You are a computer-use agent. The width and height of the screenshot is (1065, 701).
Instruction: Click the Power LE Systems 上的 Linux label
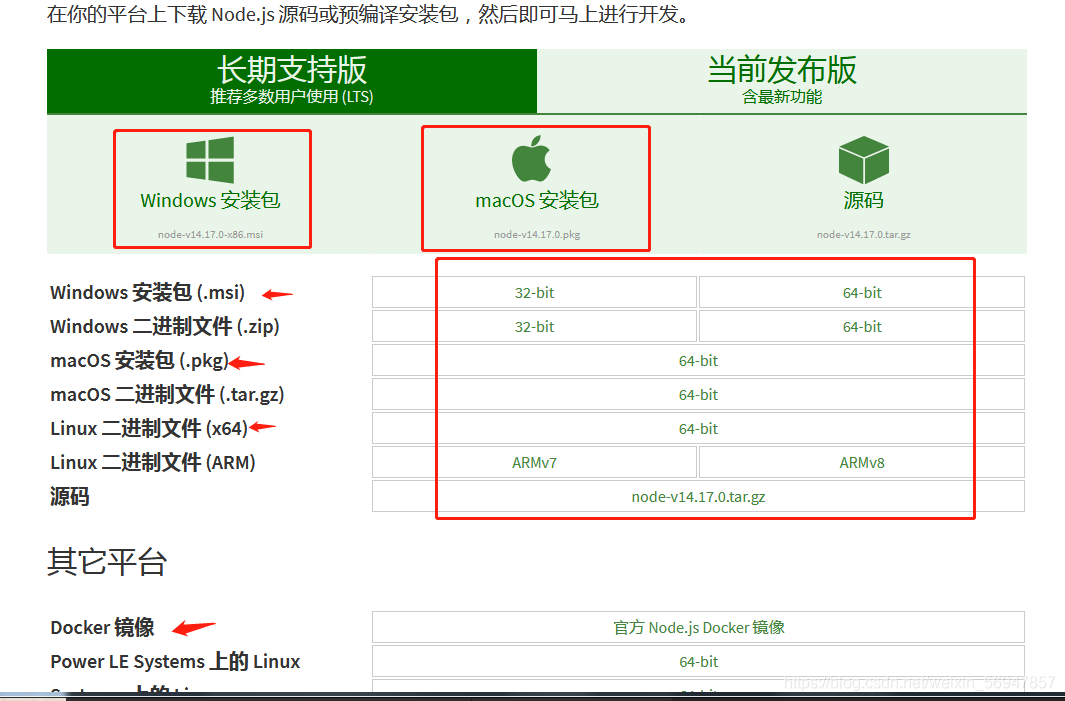(x=175, y=661)
